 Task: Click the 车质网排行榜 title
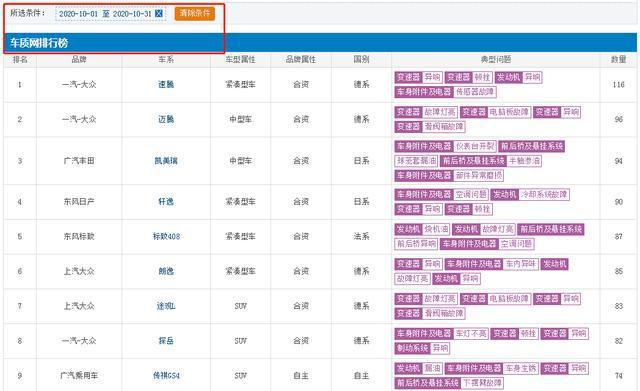[39, 43]
